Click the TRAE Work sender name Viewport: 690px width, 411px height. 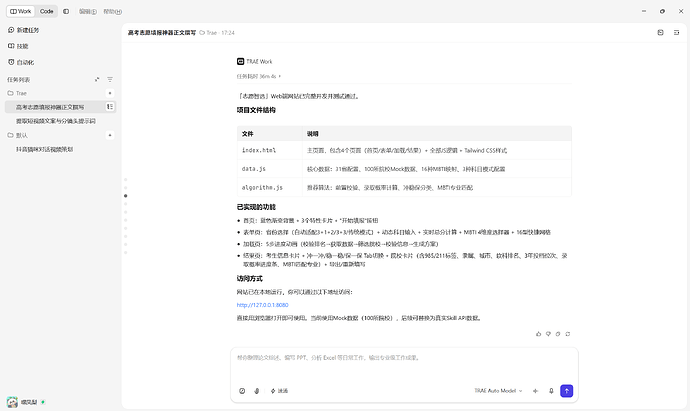[x=259, y=62]
